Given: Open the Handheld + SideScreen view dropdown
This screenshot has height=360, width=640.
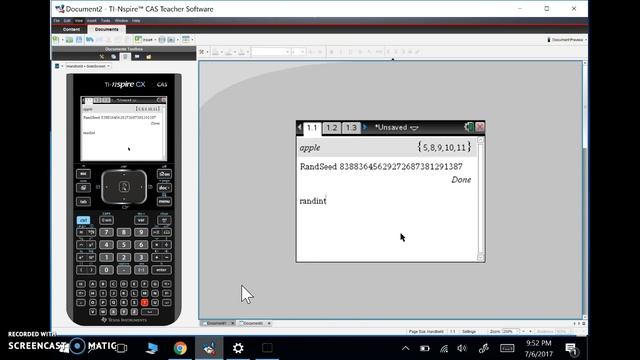Looking at the screenshot, I should click(x=88, y=66).
